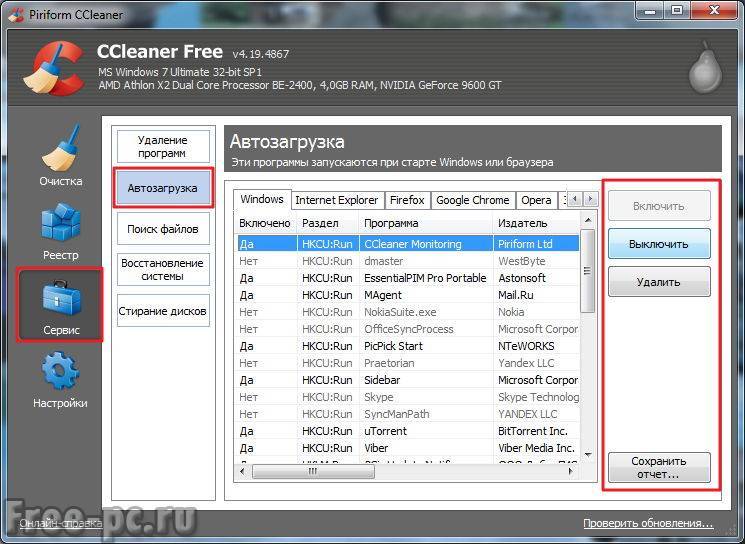Select Автозагрузка in tools list
745x544 pixels.
162,188
